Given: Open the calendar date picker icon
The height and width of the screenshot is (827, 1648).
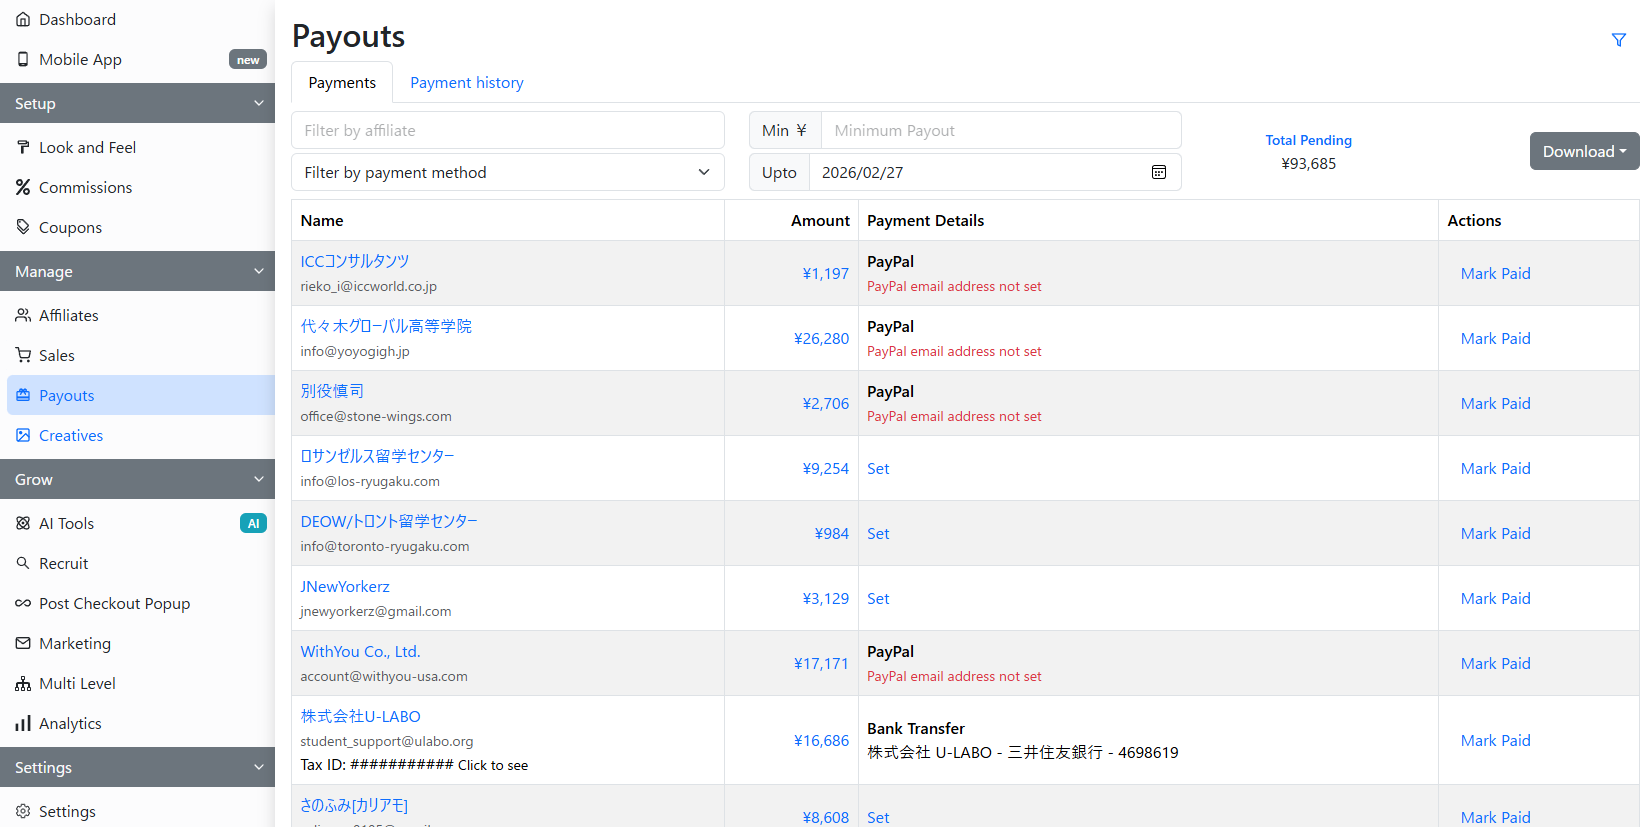Looking at the screenshot, I should [1158, 172].
